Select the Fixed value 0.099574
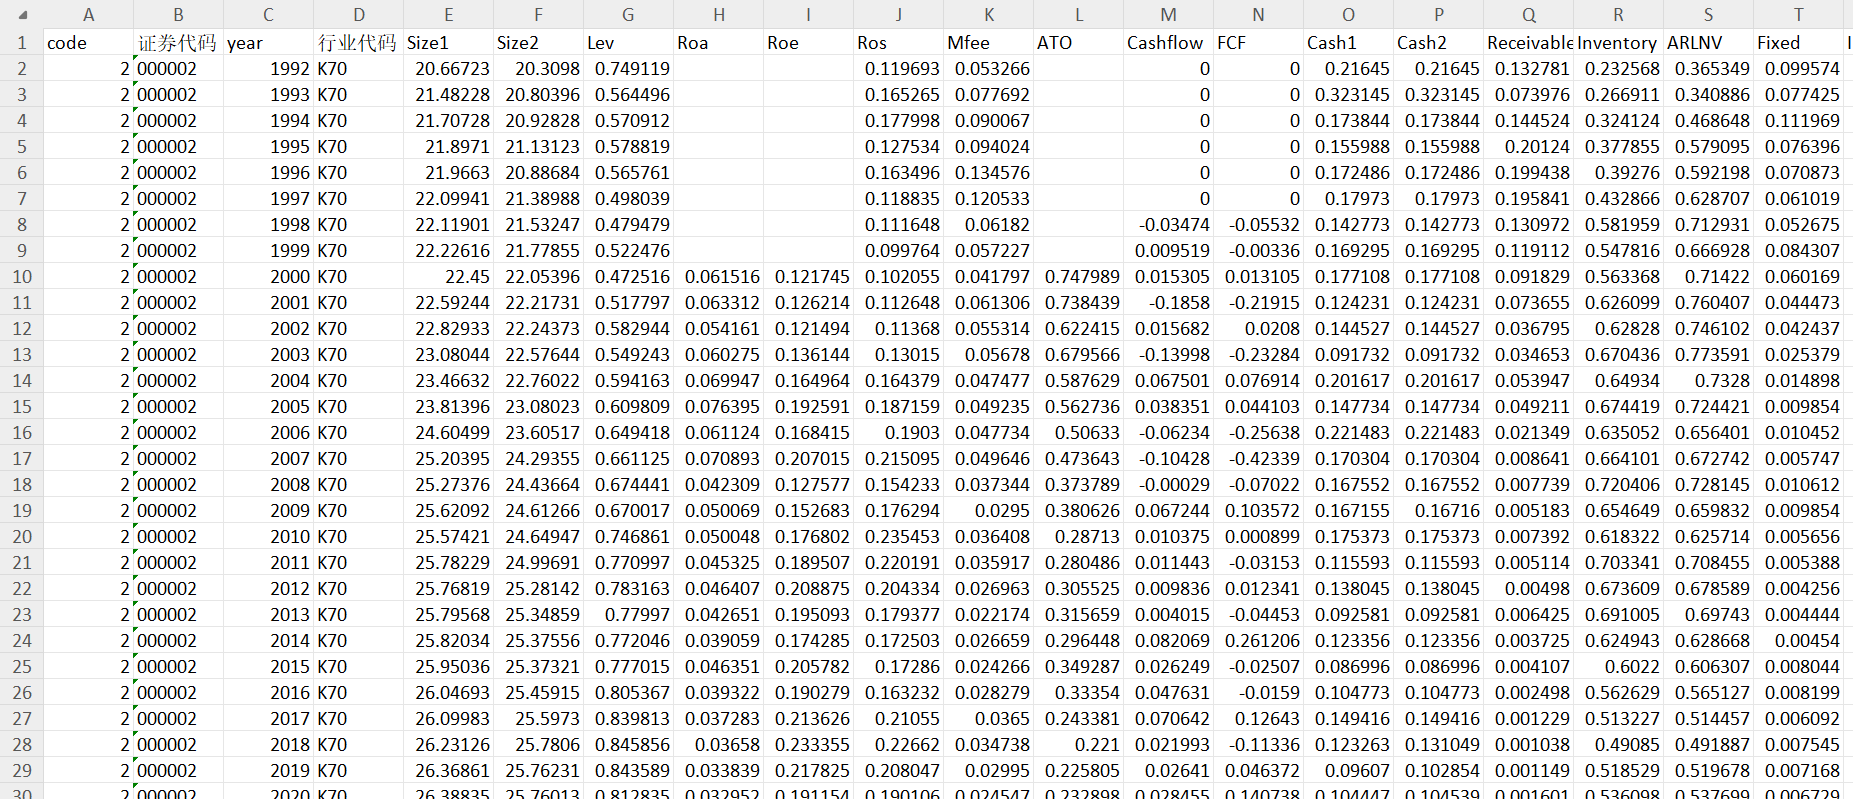The height and width of the screenshot is (799, 1853). click(1799, 69)
